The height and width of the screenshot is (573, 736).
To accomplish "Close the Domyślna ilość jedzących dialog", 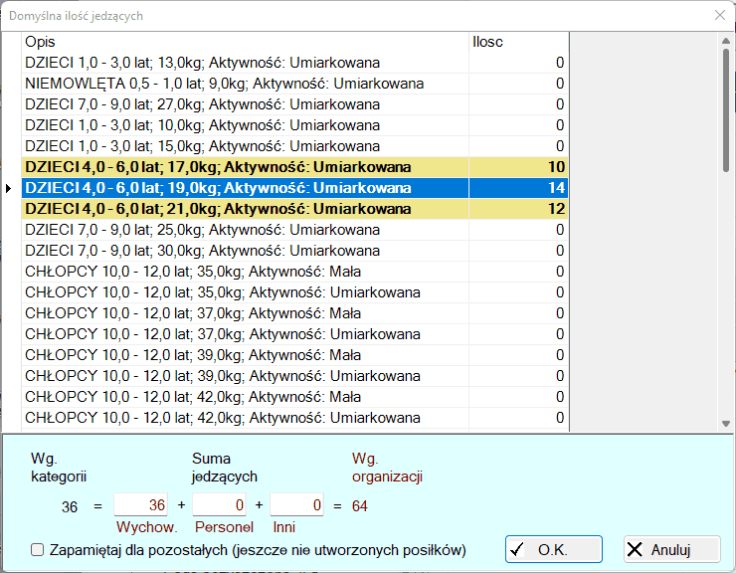I will pos(718,15).
